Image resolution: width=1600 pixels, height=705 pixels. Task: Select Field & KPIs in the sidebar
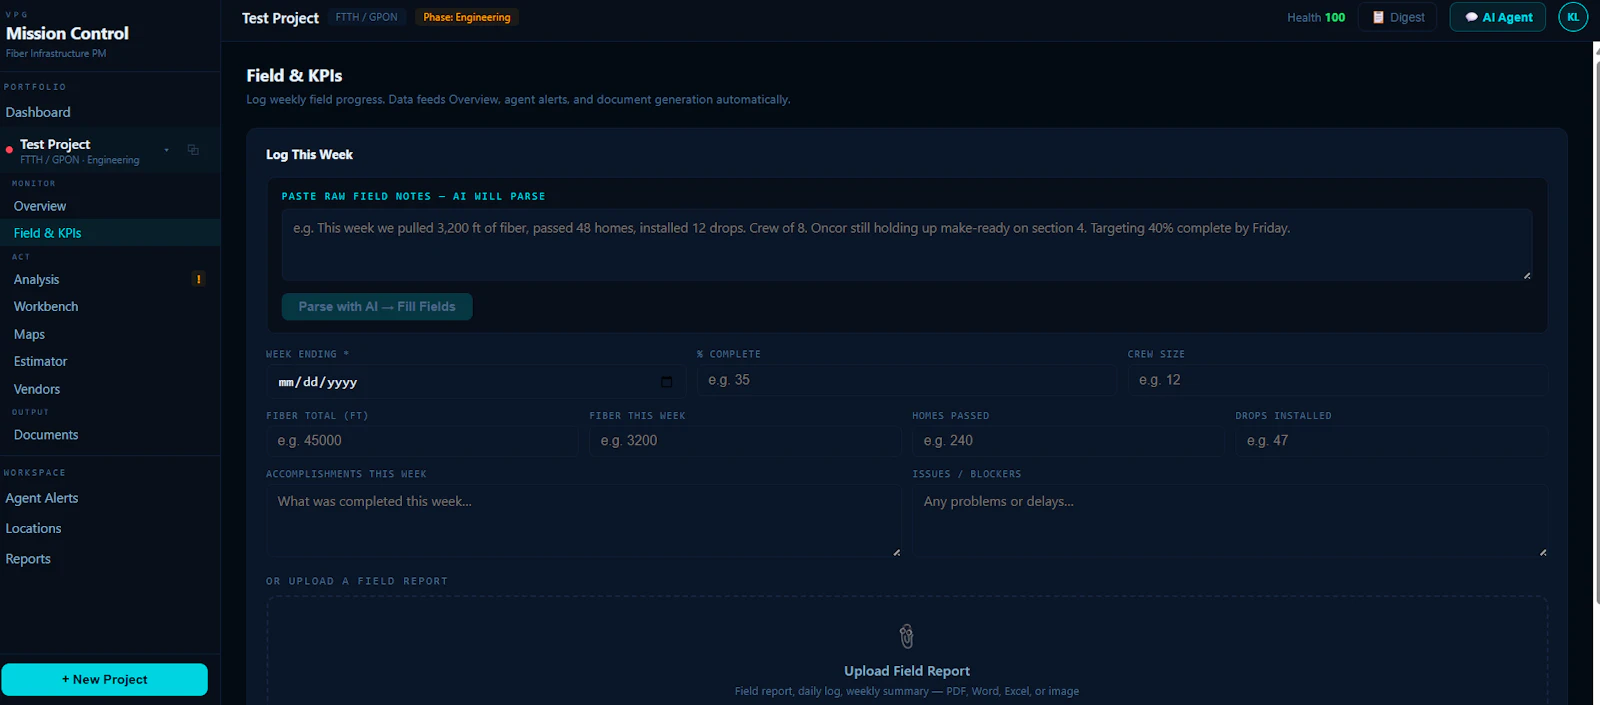click(x=110, y=233)
